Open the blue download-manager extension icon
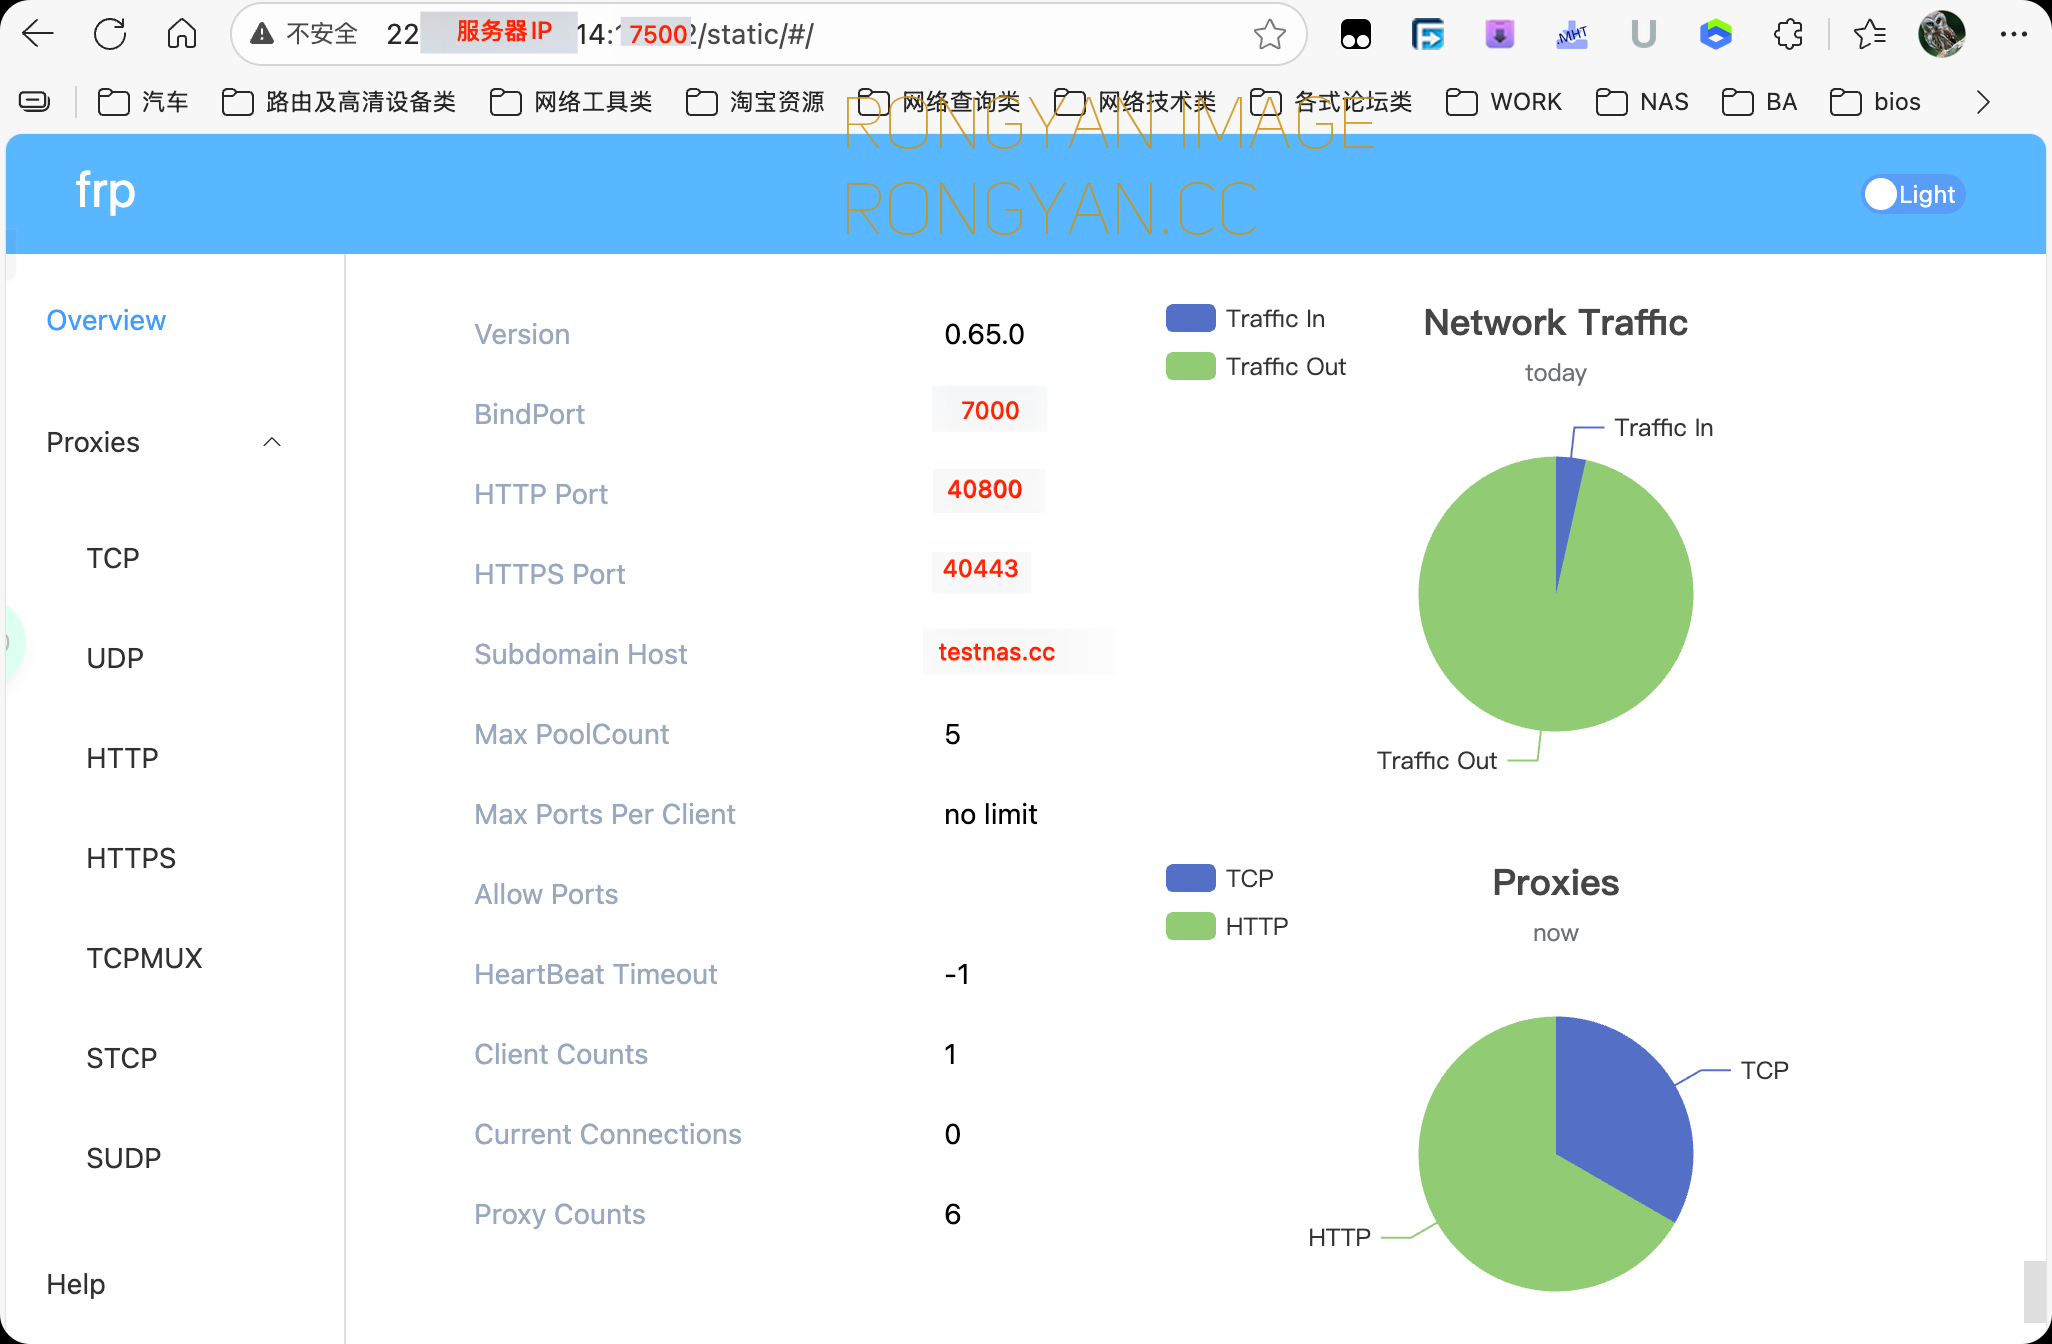This screenshot has width=2052, height=1344. click(x=1428, y=35)
